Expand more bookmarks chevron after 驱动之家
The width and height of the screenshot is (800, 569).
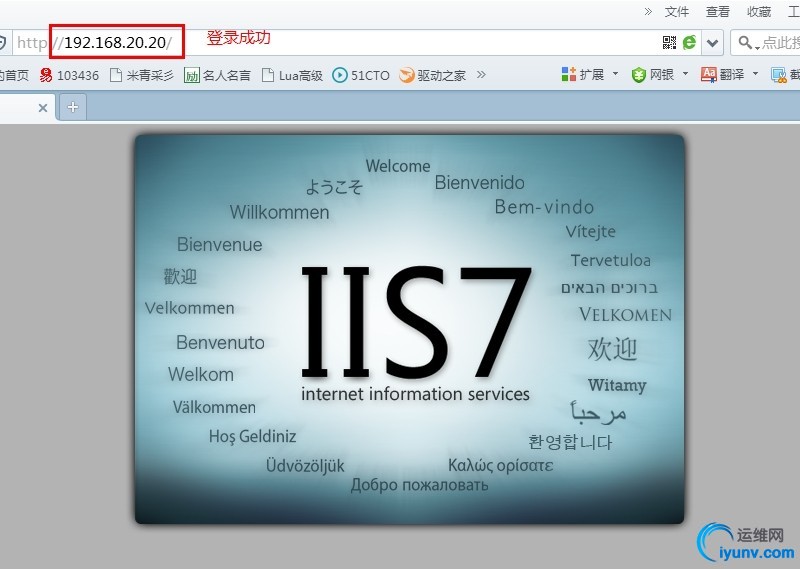pos(481,75)
